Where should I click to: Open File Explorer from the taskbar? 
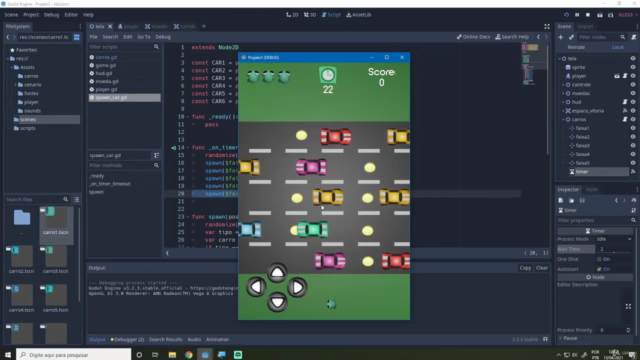pos(172,355)
